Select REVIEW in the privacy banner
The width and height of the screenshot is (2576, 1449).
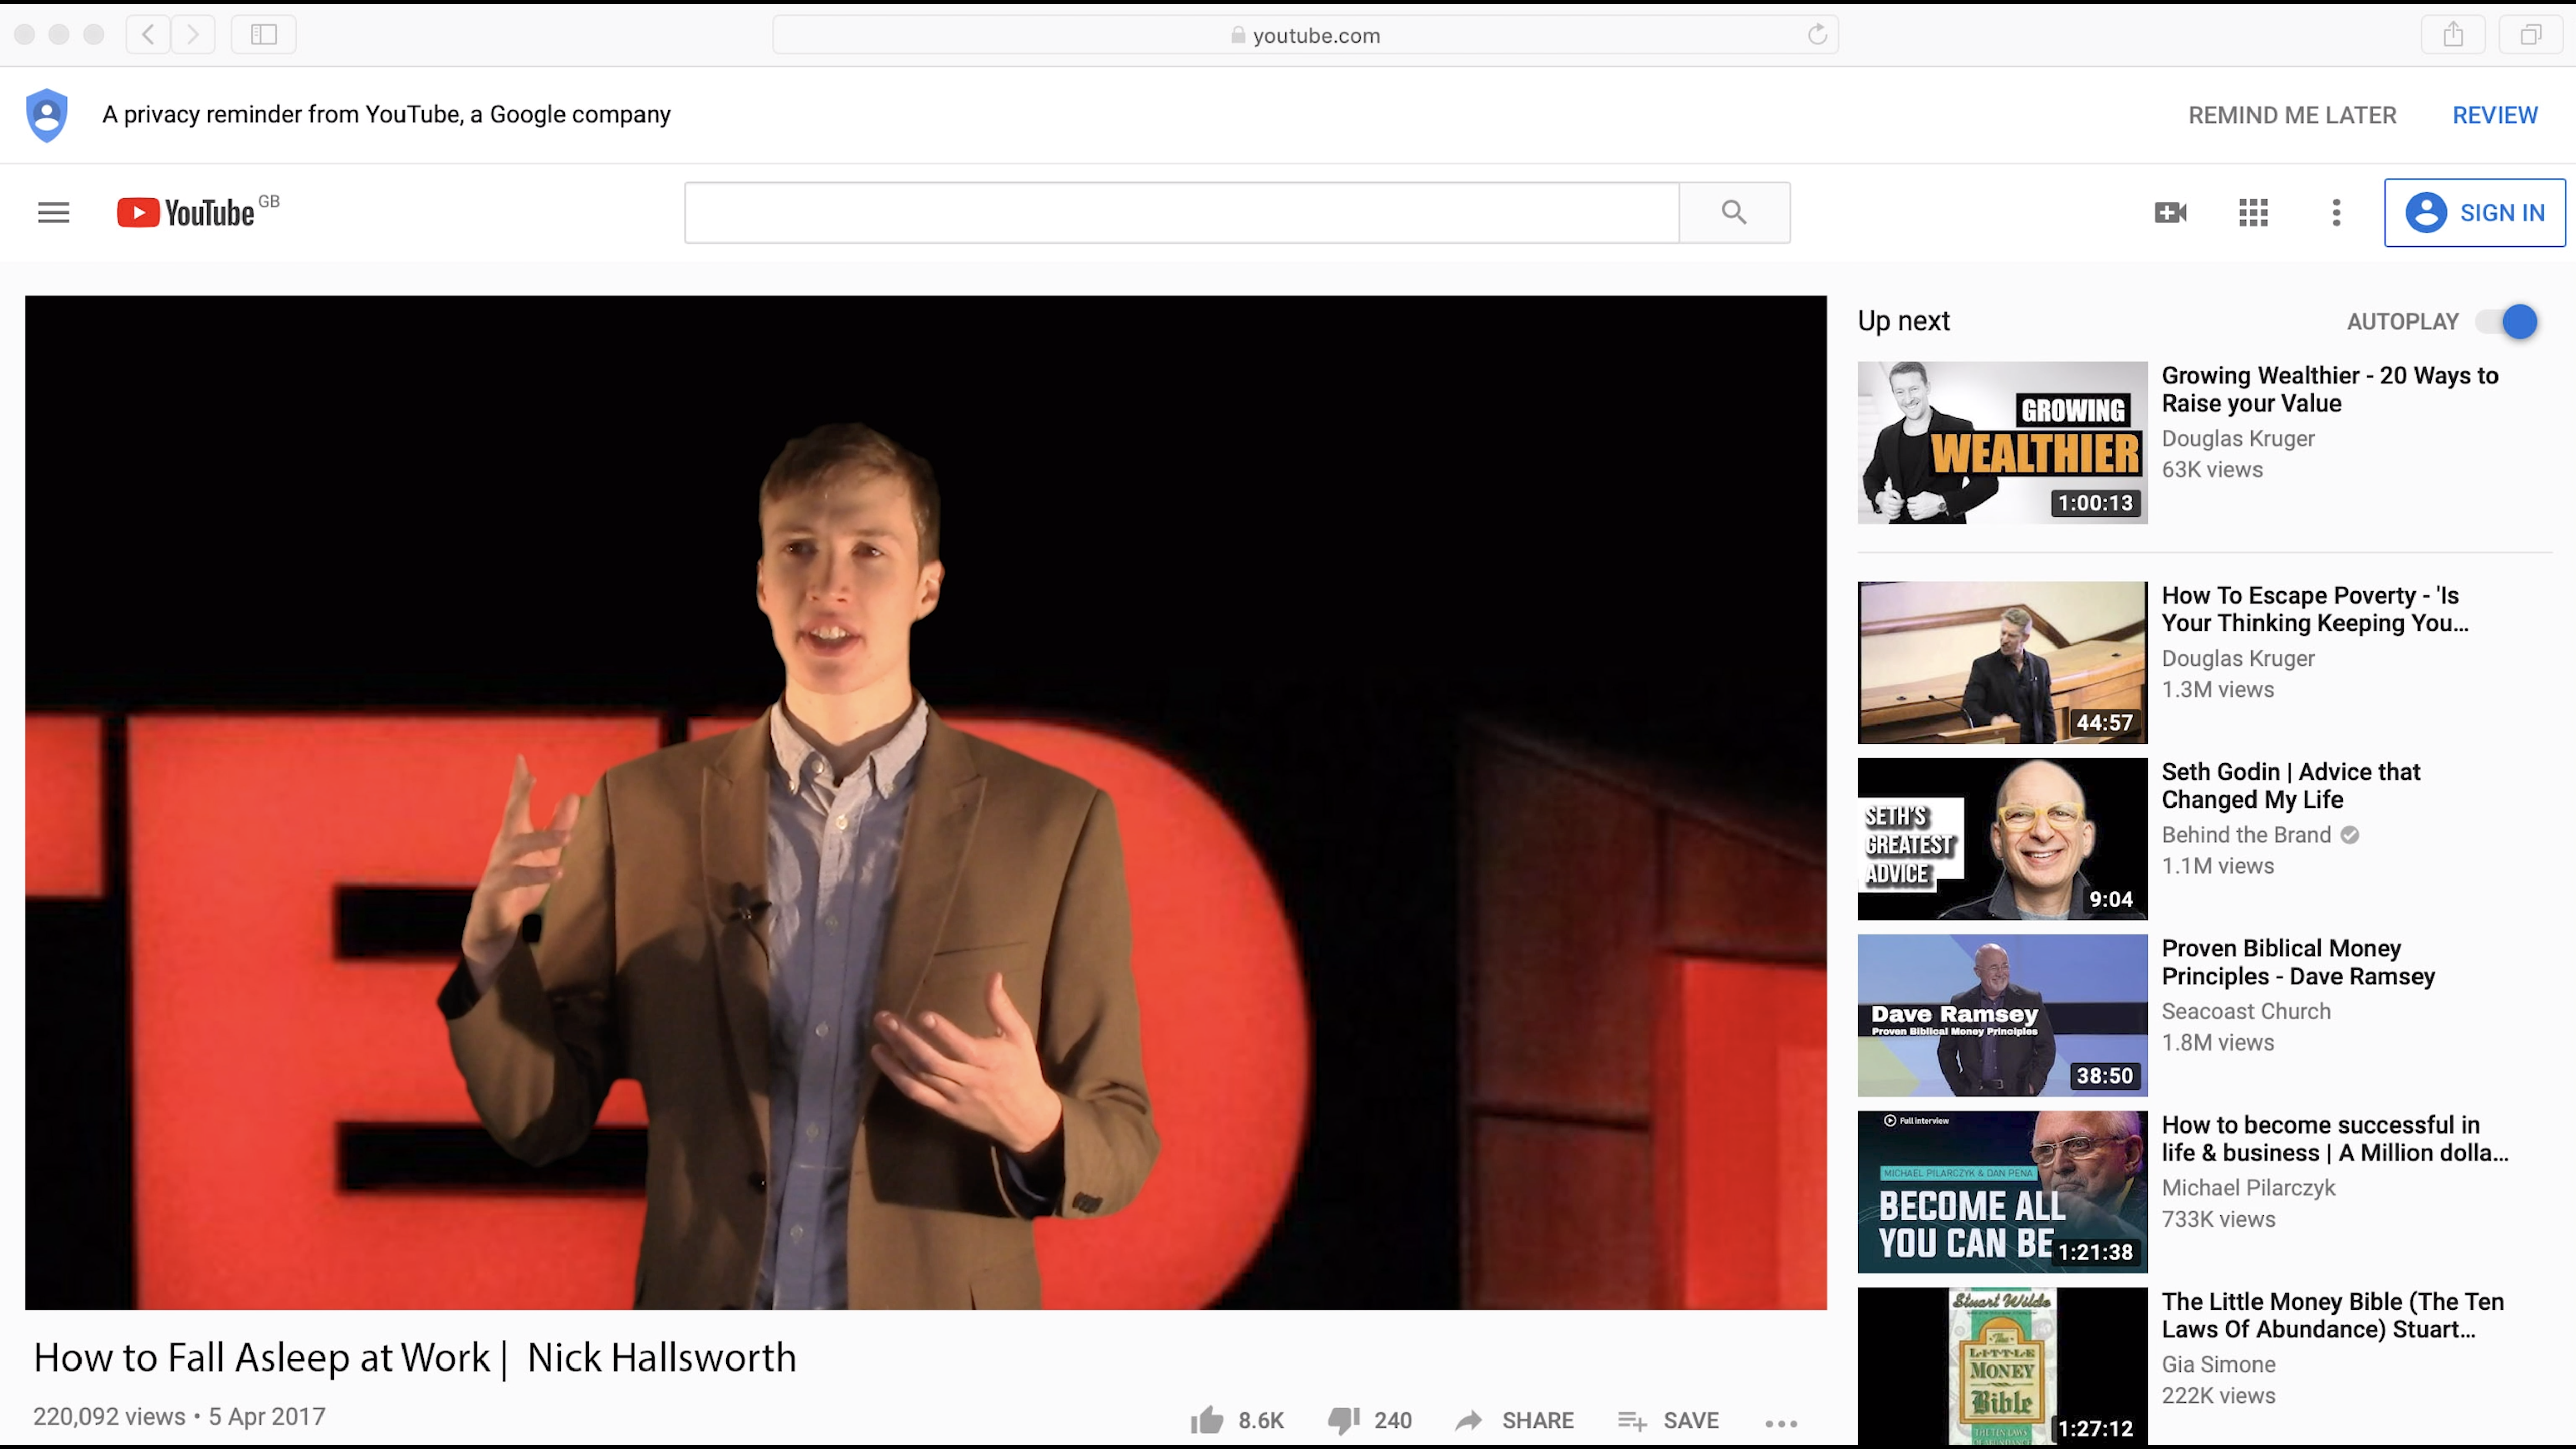point(2494,114)
